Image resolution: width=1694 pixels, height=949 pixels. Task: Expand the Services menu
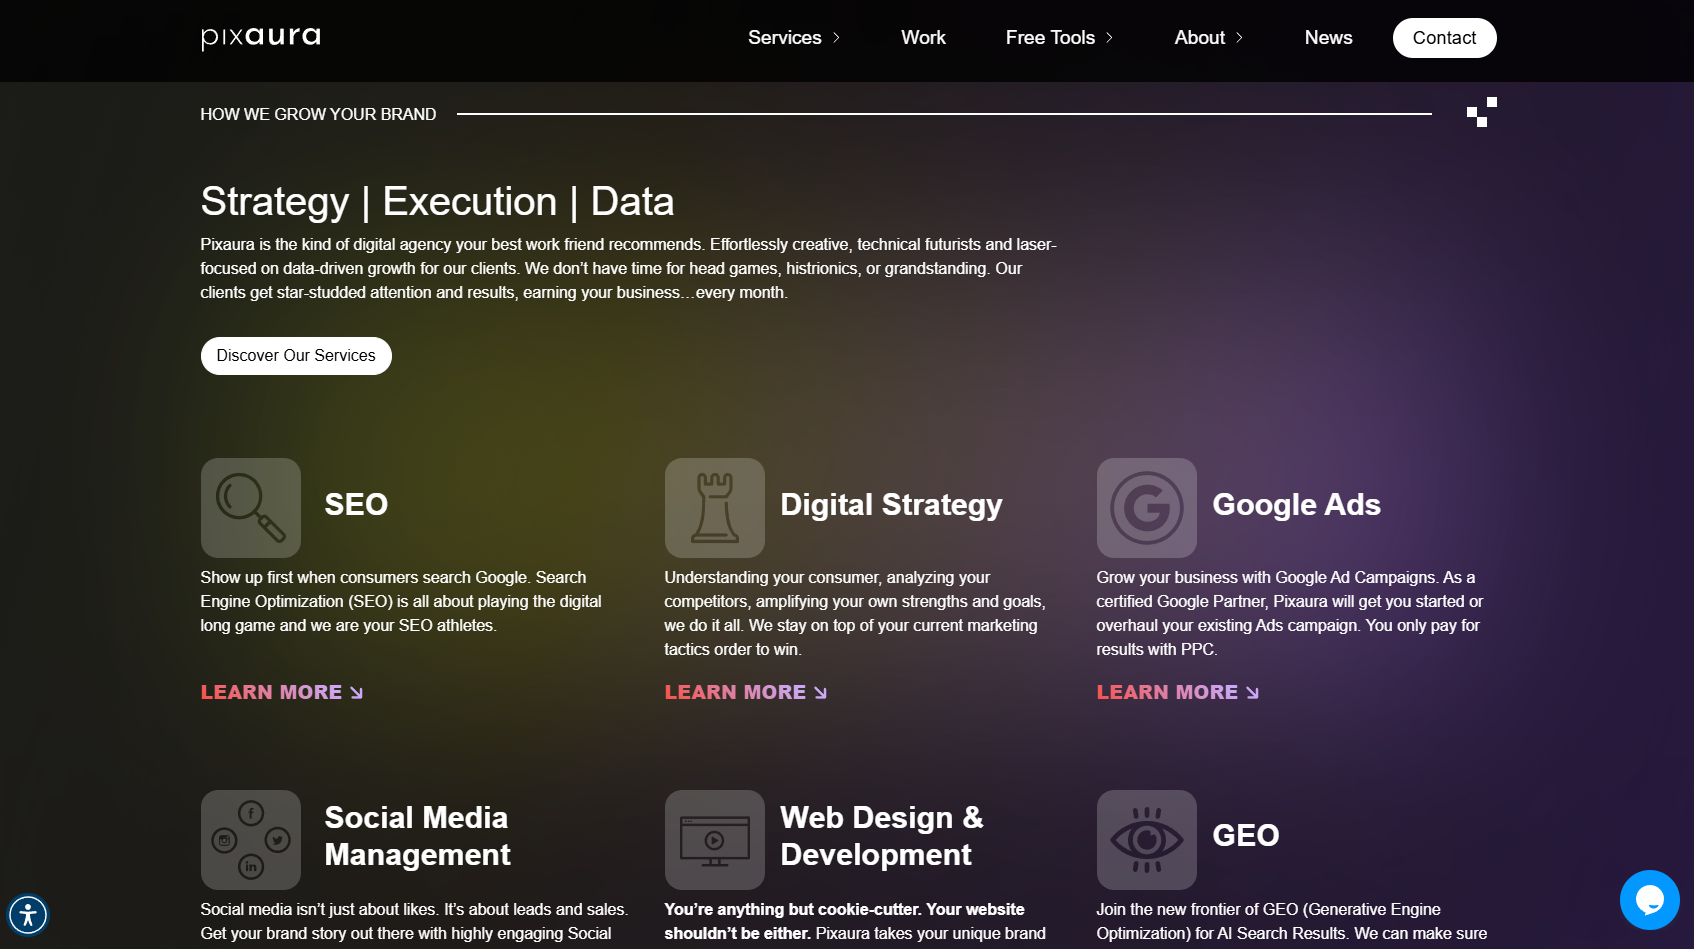[x=794, y=38]
